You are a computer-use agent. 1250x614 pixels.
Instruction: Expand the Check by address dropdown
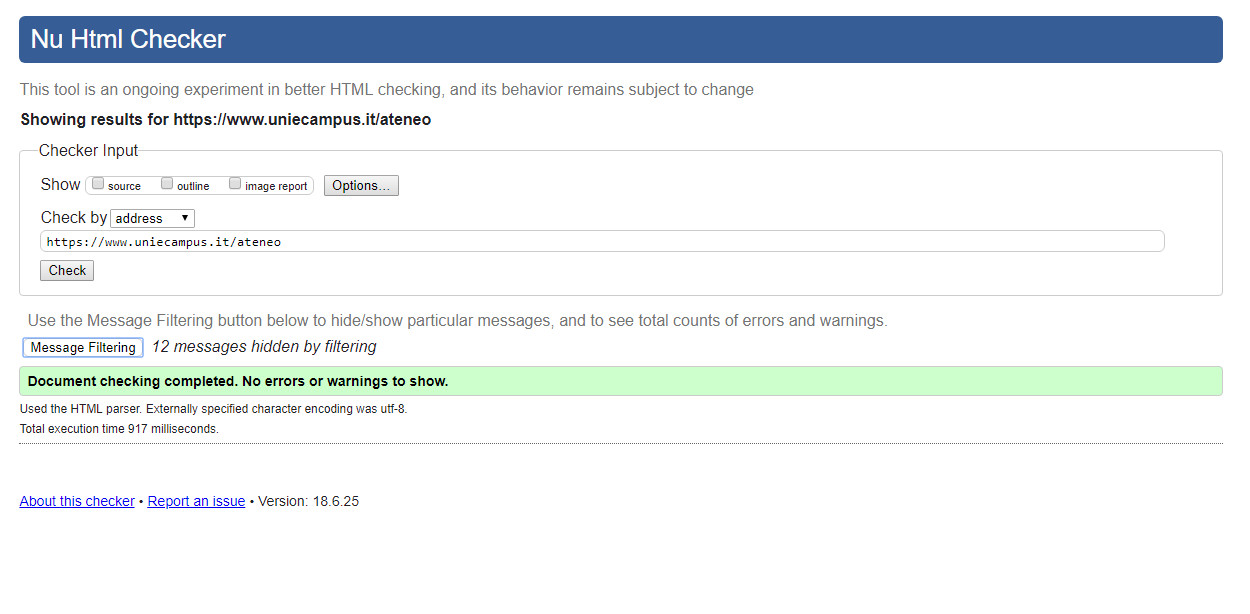(152, 218)
